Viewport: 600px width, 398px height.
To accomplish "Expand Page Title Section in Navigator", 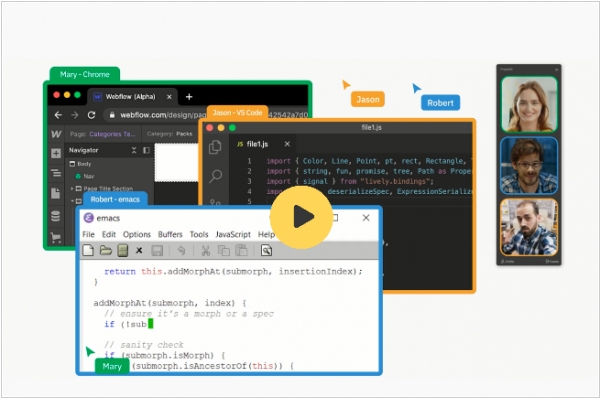I will 72,188.
